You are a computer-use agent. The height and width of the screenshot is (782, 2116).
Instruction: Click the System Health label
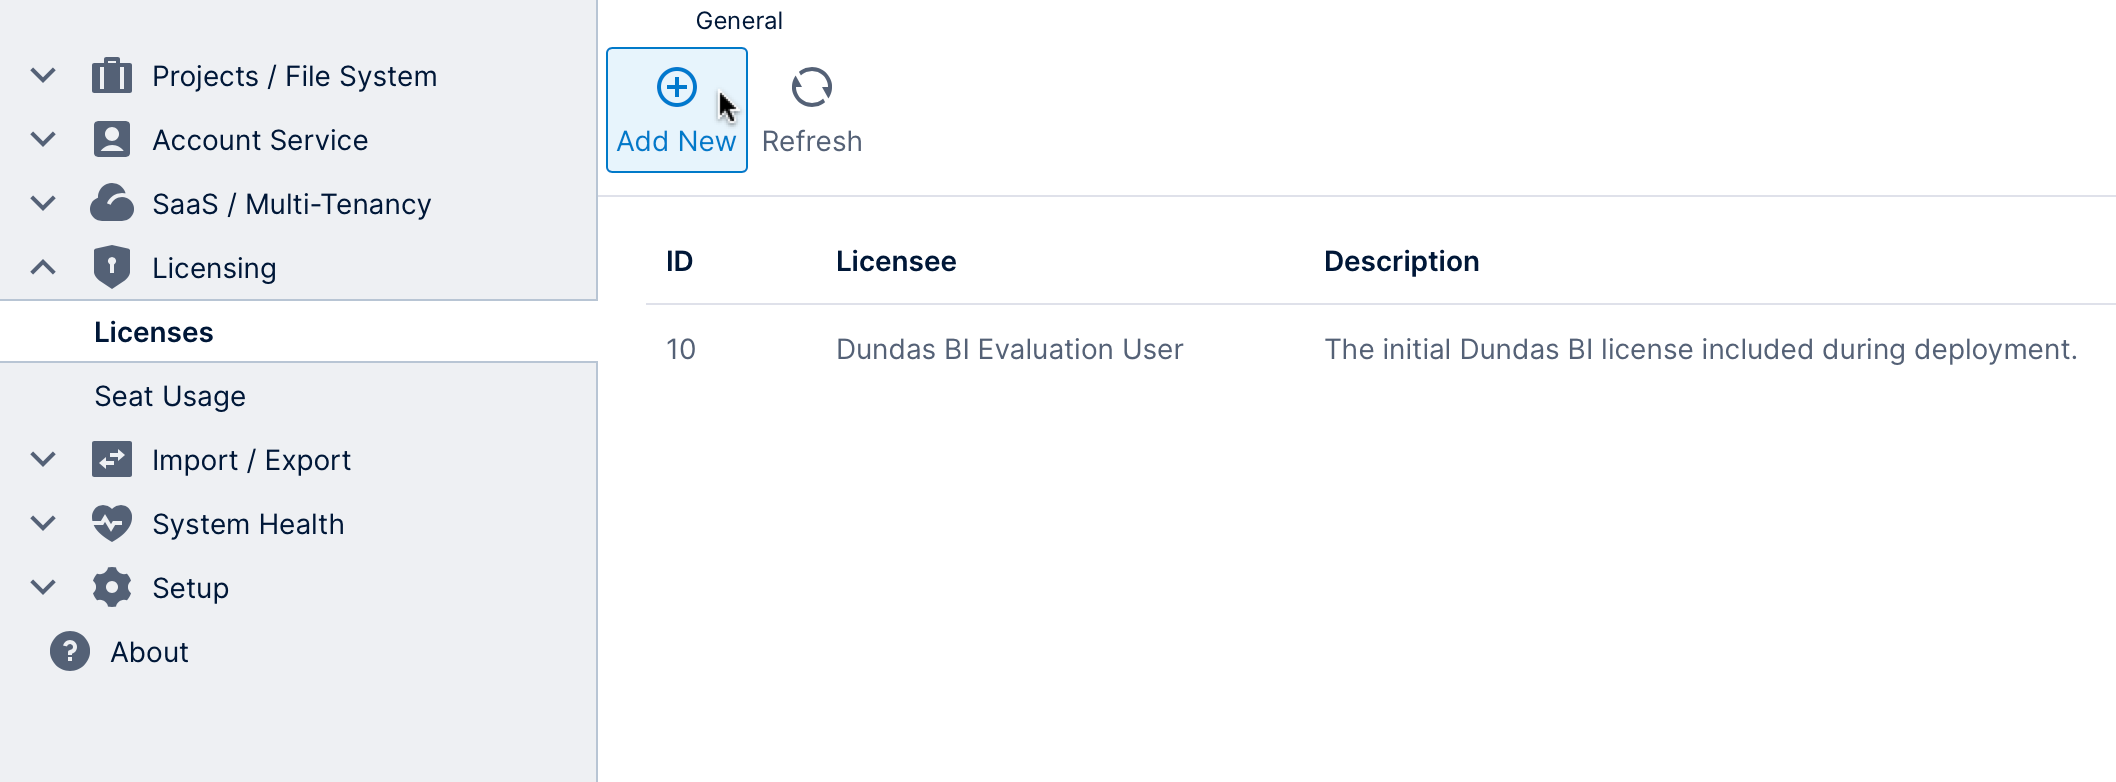point(248,524)
